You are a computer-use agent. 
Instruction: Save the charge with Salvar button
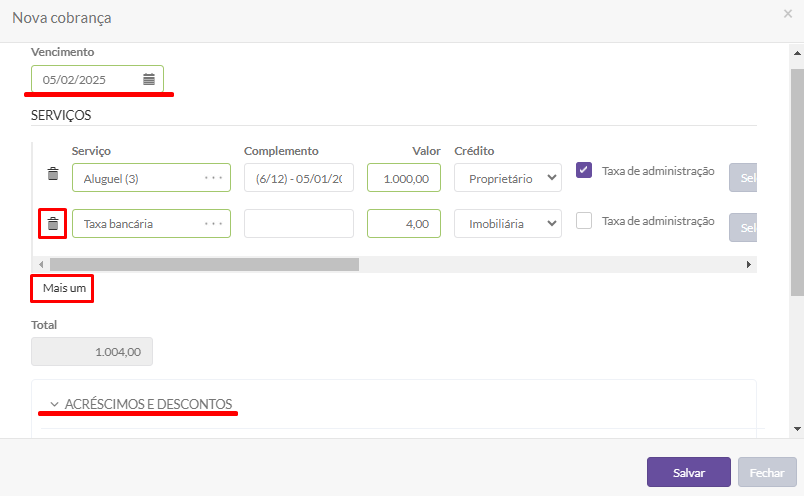pyautogui.click(x=688, y=472)
